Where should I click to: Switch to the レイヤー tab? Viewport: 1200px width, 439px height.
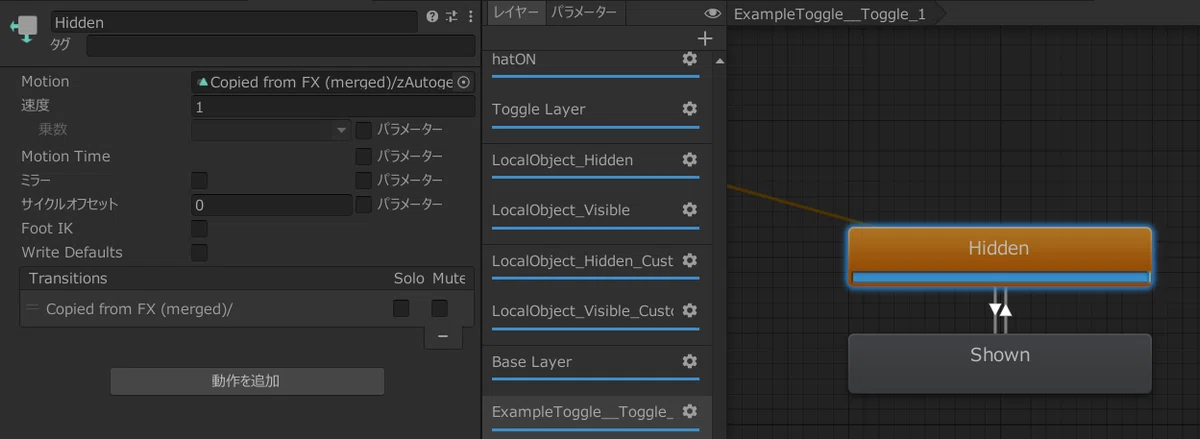pyautogui.click(x=515, y=13)
